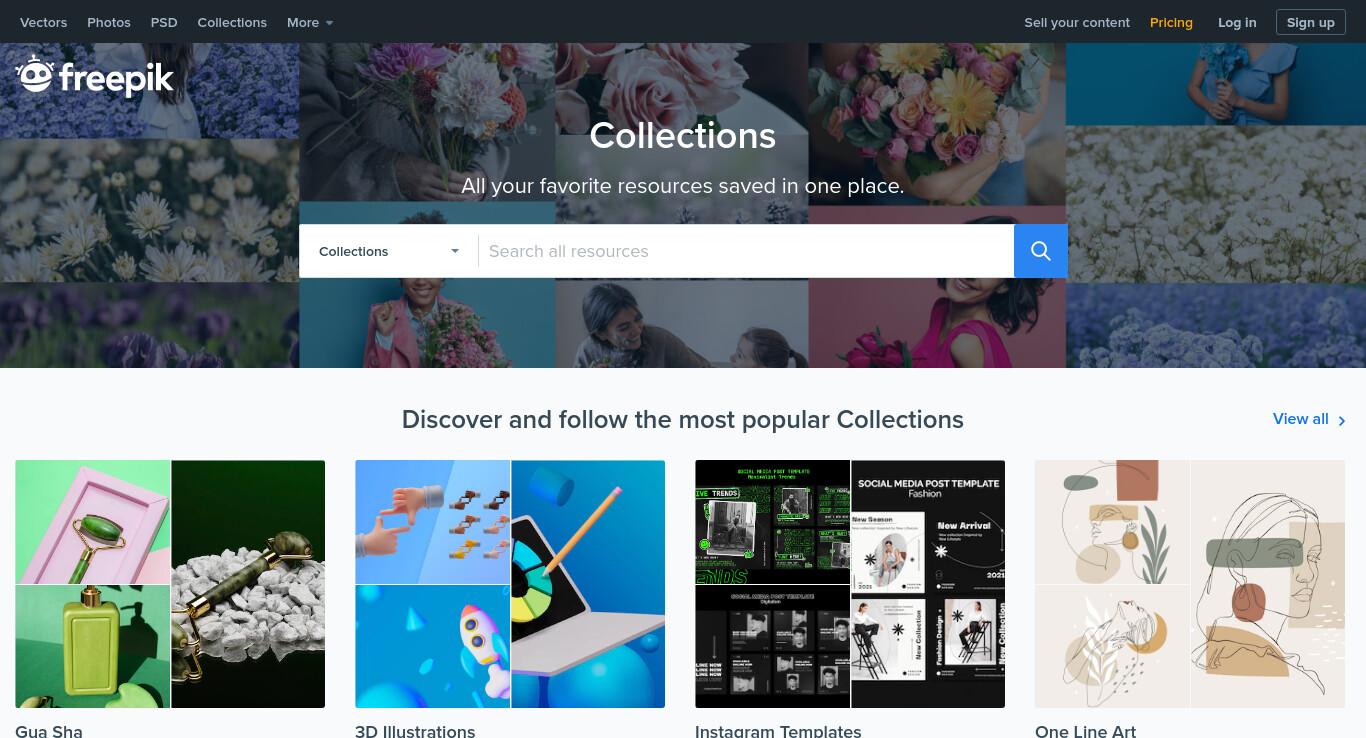Click the Sign up button
The width and height of the screenshot is (1366, 738).
1310,22
